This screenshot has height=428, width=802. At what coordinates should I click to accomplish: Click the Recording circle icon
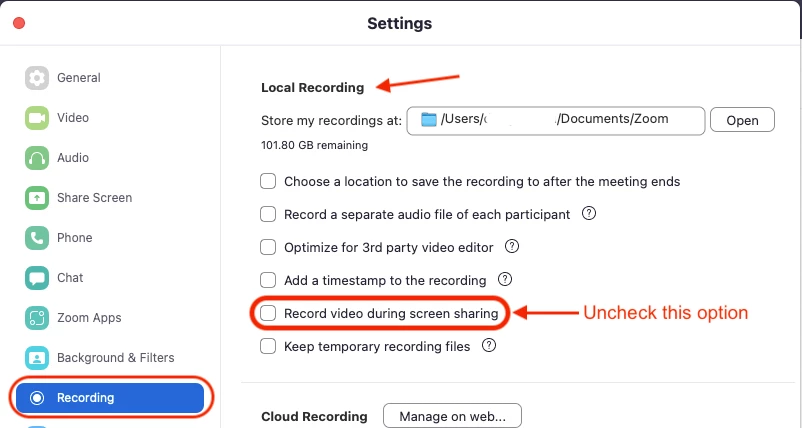click(37, 398)
